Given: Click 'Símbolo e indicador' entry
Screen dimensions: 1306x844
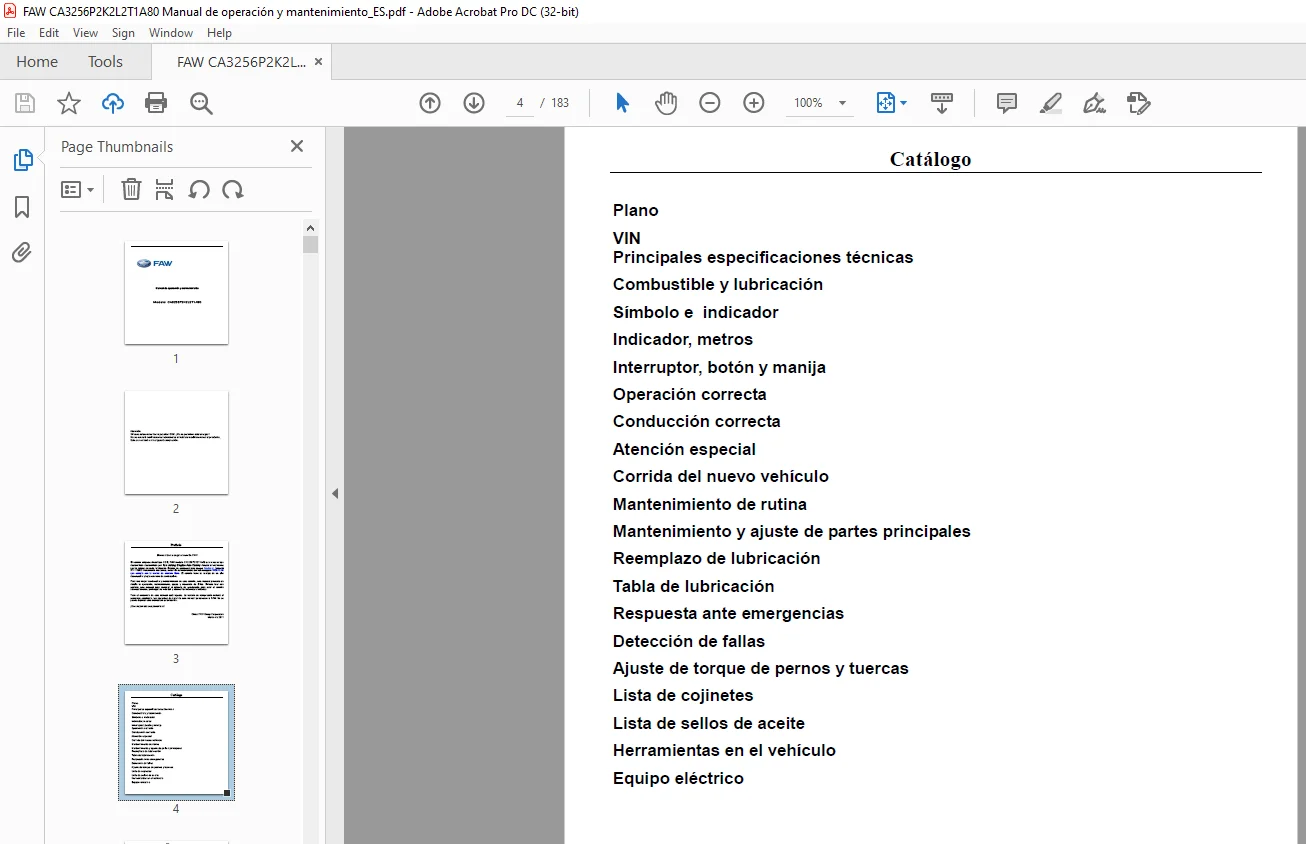Looking at the screenshot, I should pyautogui.click(x=696, y=312).
